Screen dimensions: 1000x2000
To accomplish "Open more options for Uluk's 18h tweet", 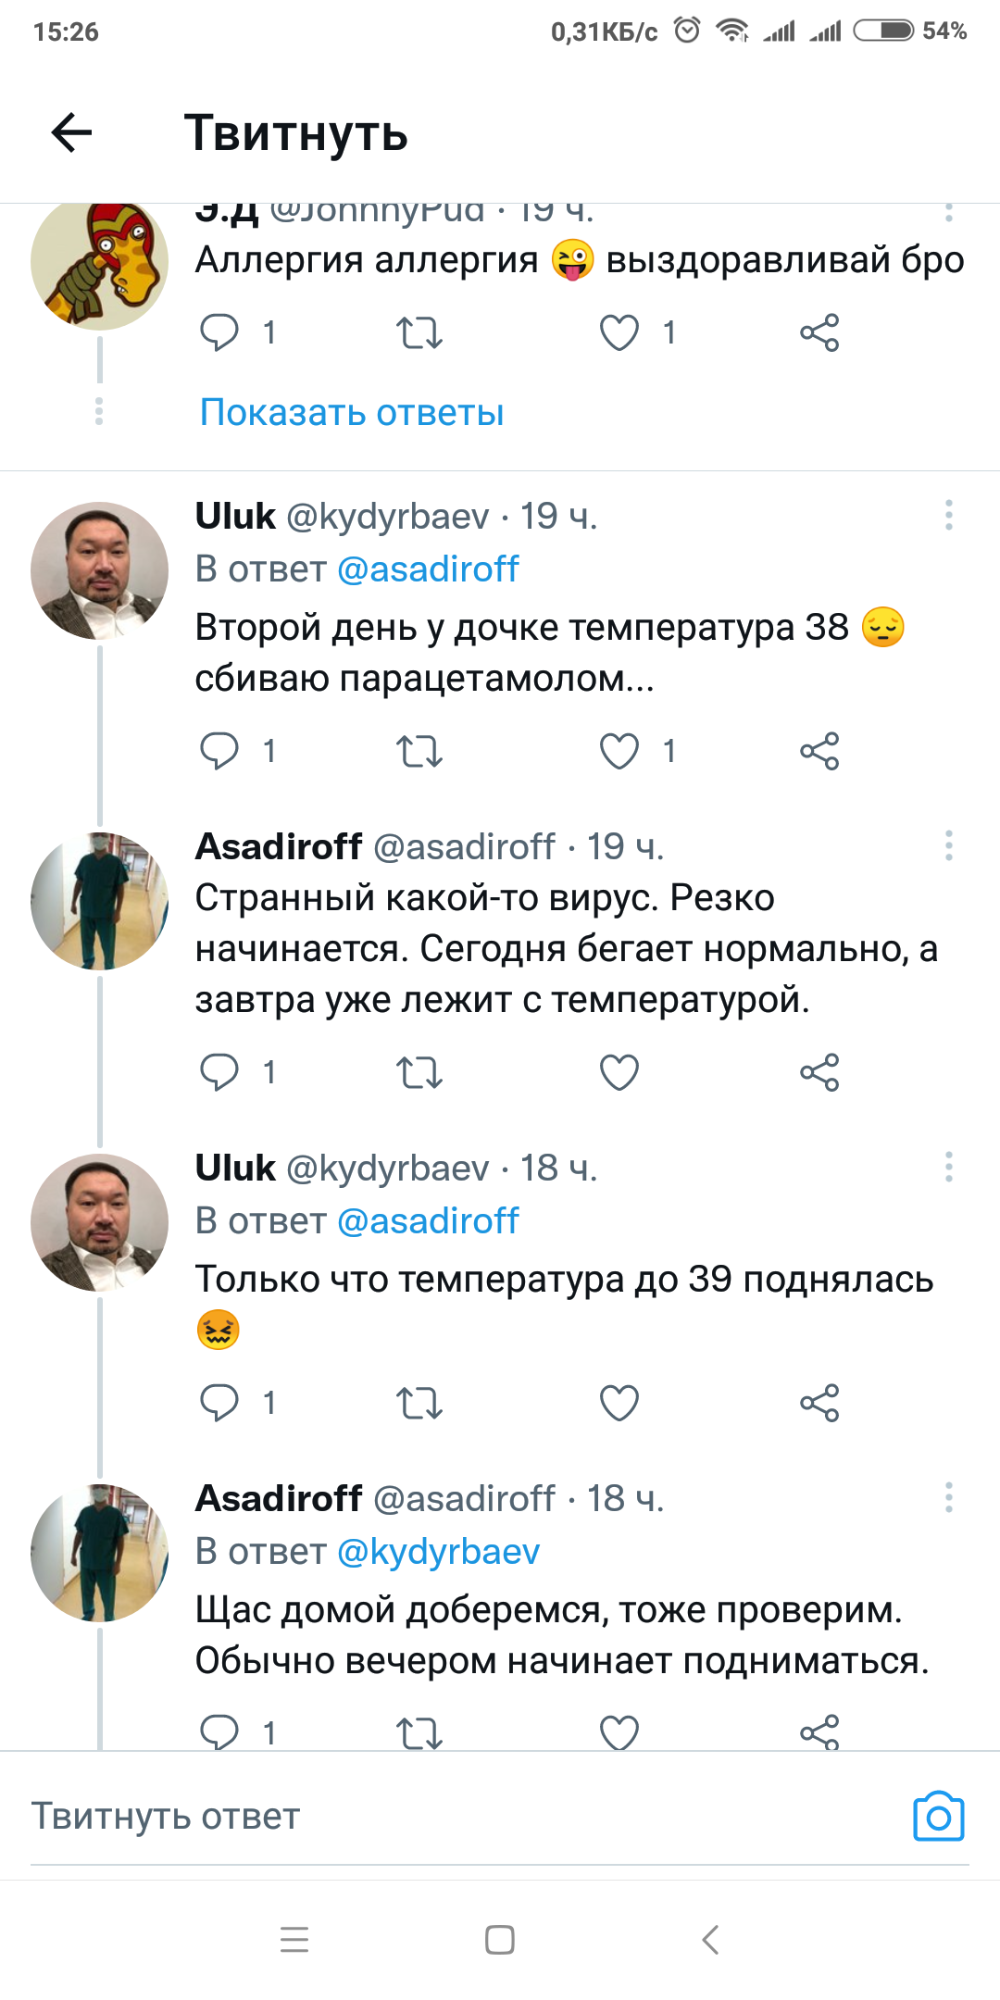I will coord(948,1167).
